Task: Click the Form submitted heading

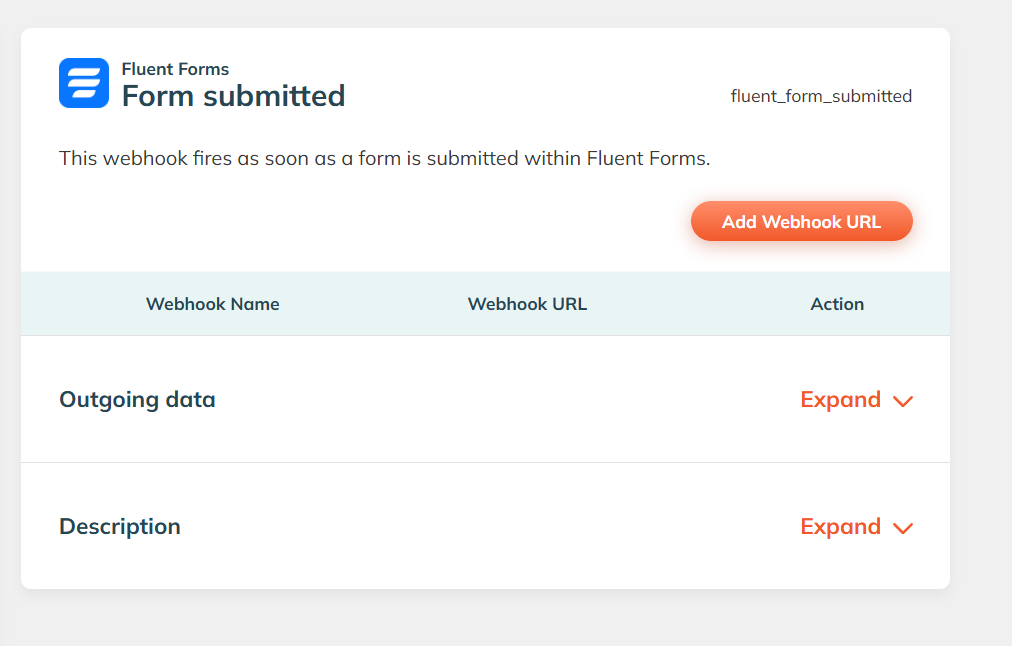Action: 234,96
